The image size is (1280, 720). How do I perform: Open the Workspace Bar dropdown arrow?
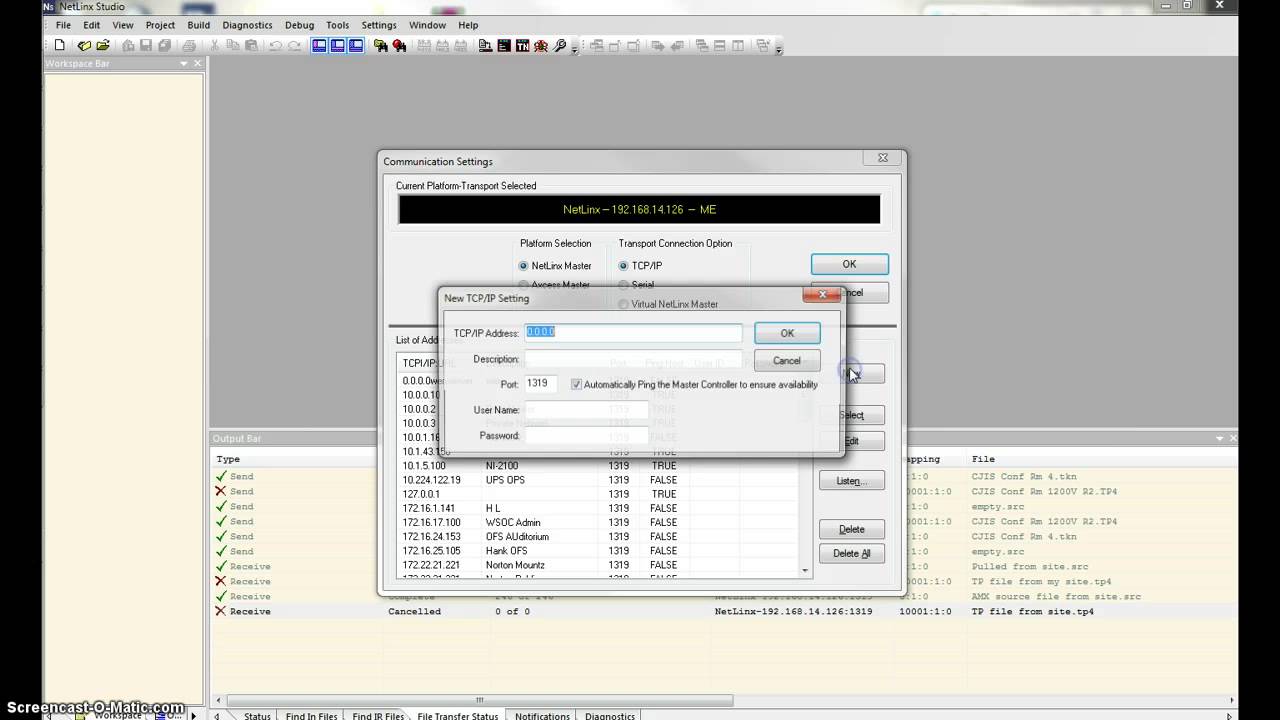[184, 63]
